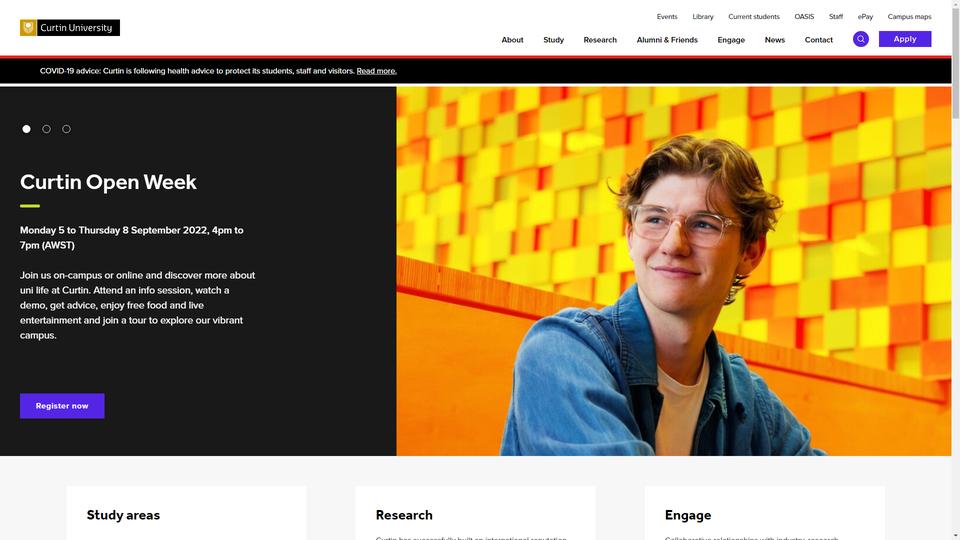Screen dimensions: 960x540
Task: Go to OASIS portal link
Action: [804, 17]
